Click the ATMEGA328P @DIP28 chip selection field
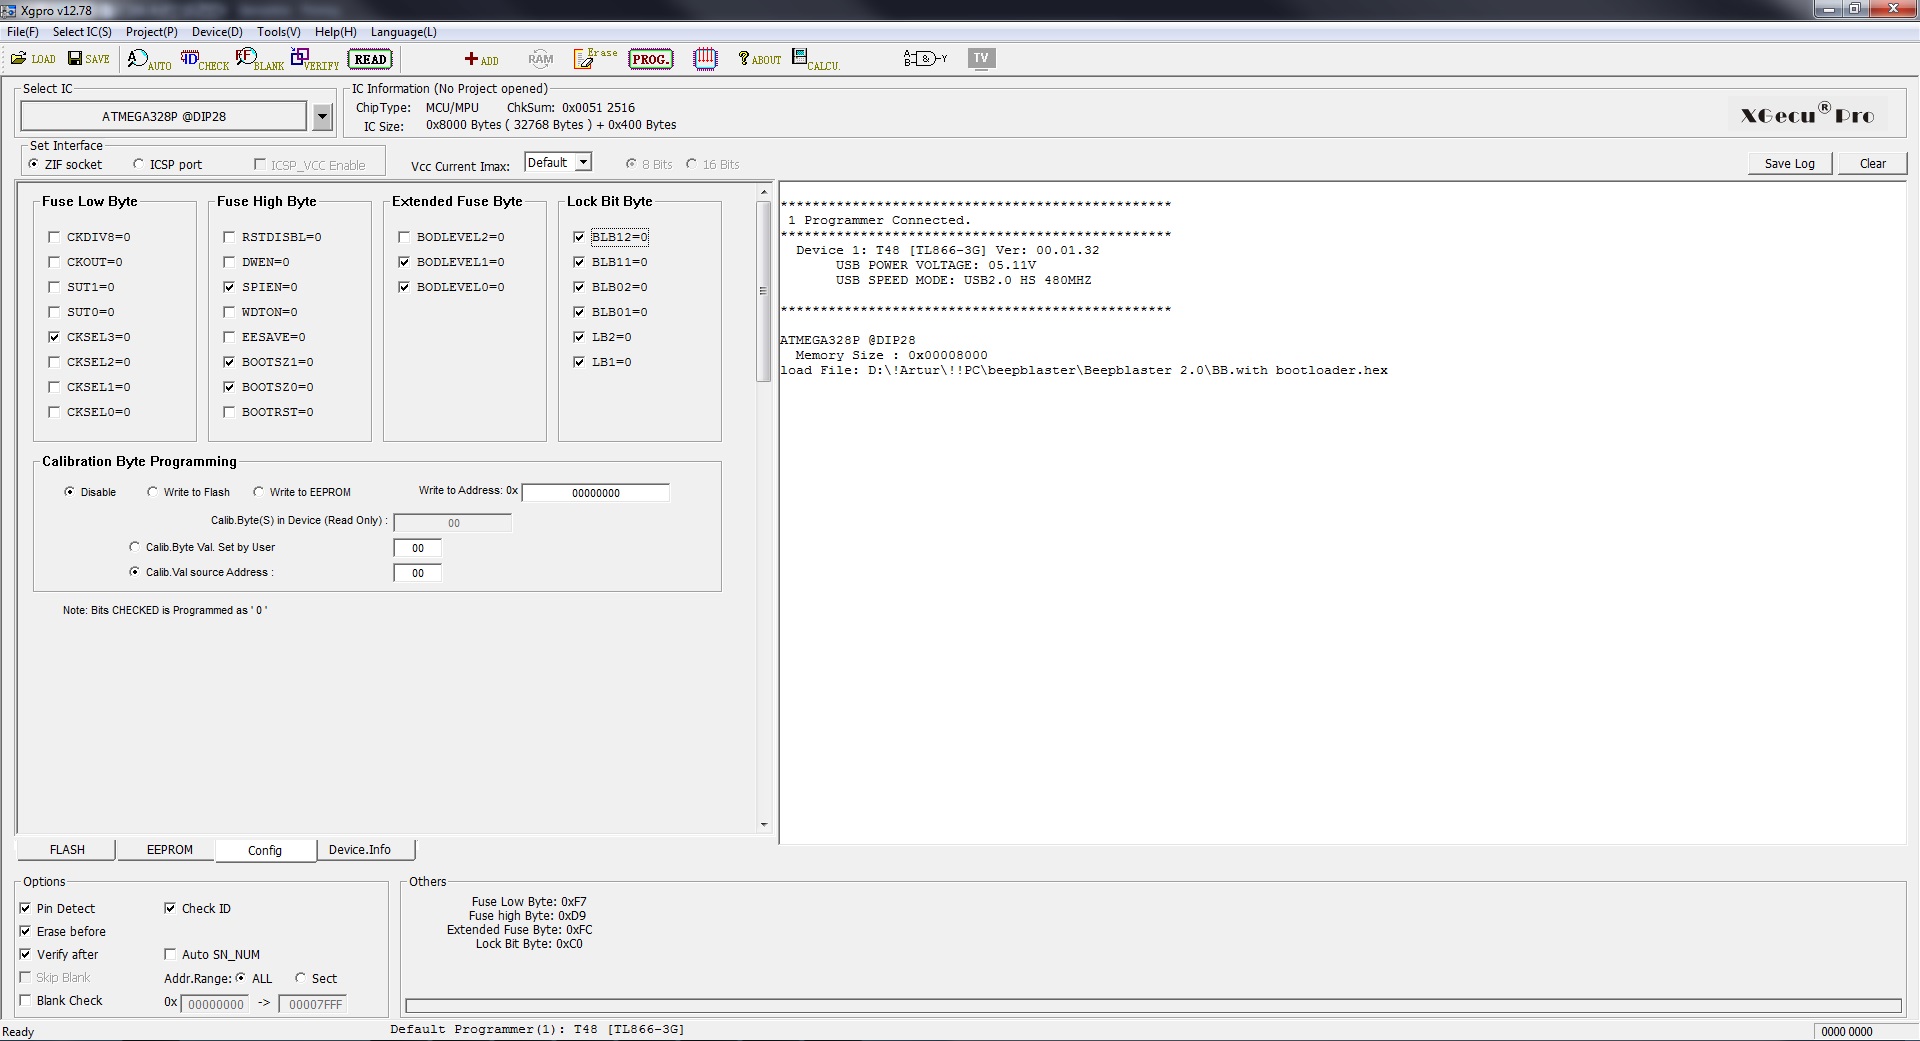This screenshot has height=1041, width=1920. point(164,116)
